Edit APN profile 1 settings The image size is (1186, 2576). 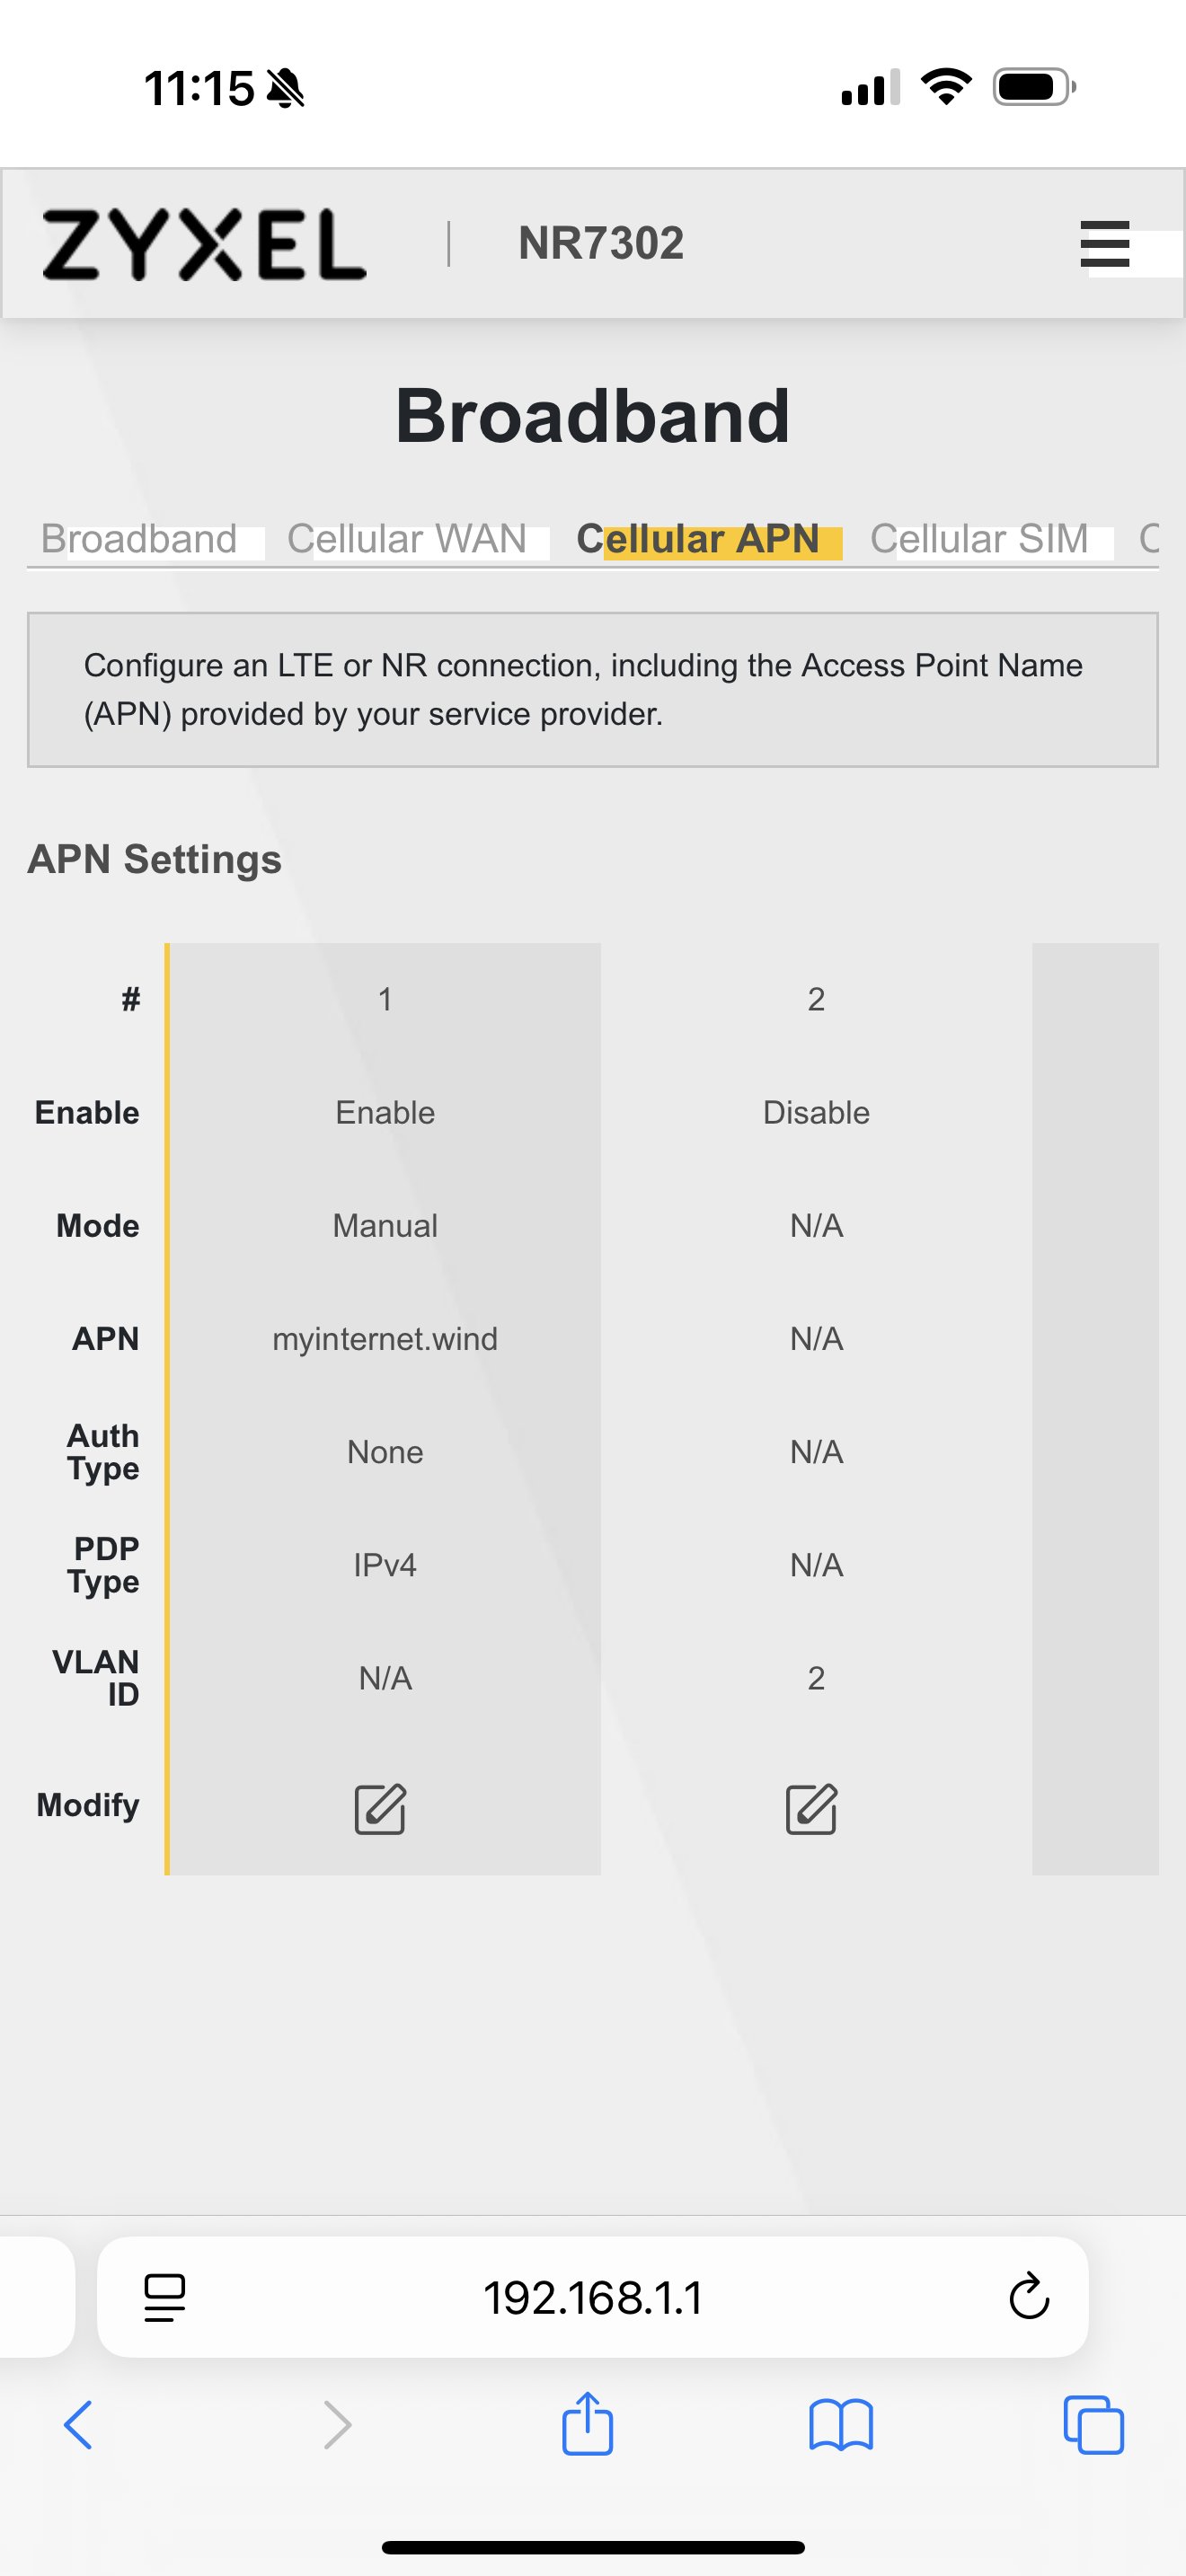point(380,1808)
